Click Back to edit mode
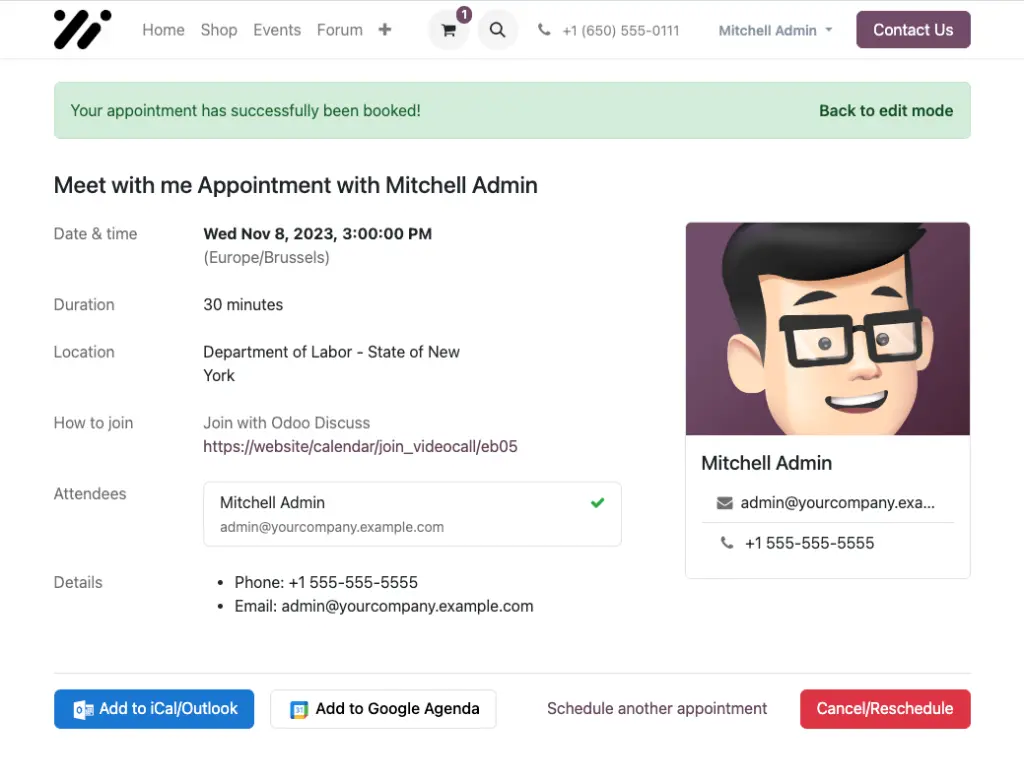 [x=886, y=110]
